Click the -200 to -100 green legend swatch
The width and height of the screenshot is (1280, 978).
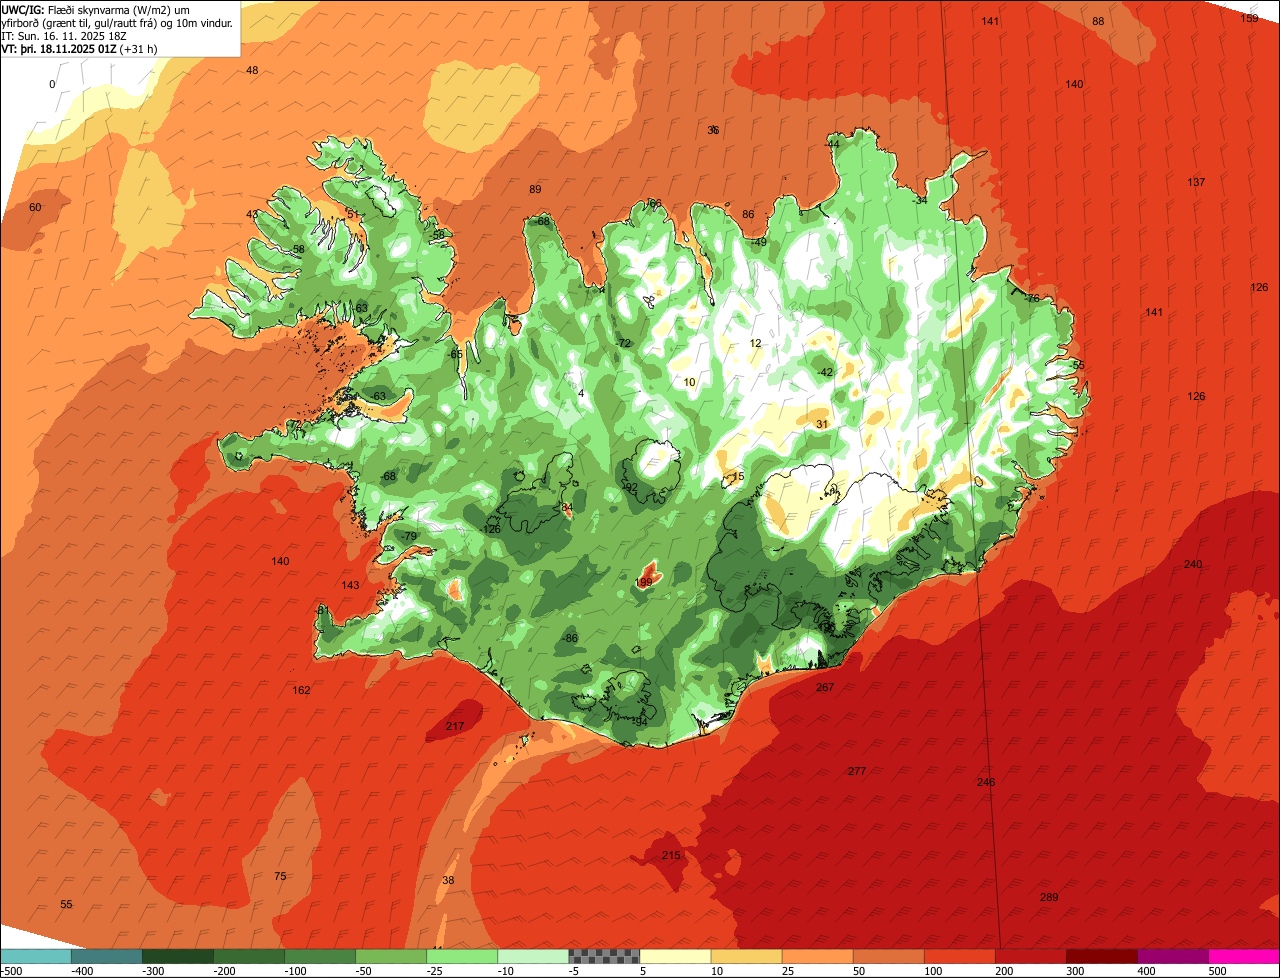pos(249,956)
